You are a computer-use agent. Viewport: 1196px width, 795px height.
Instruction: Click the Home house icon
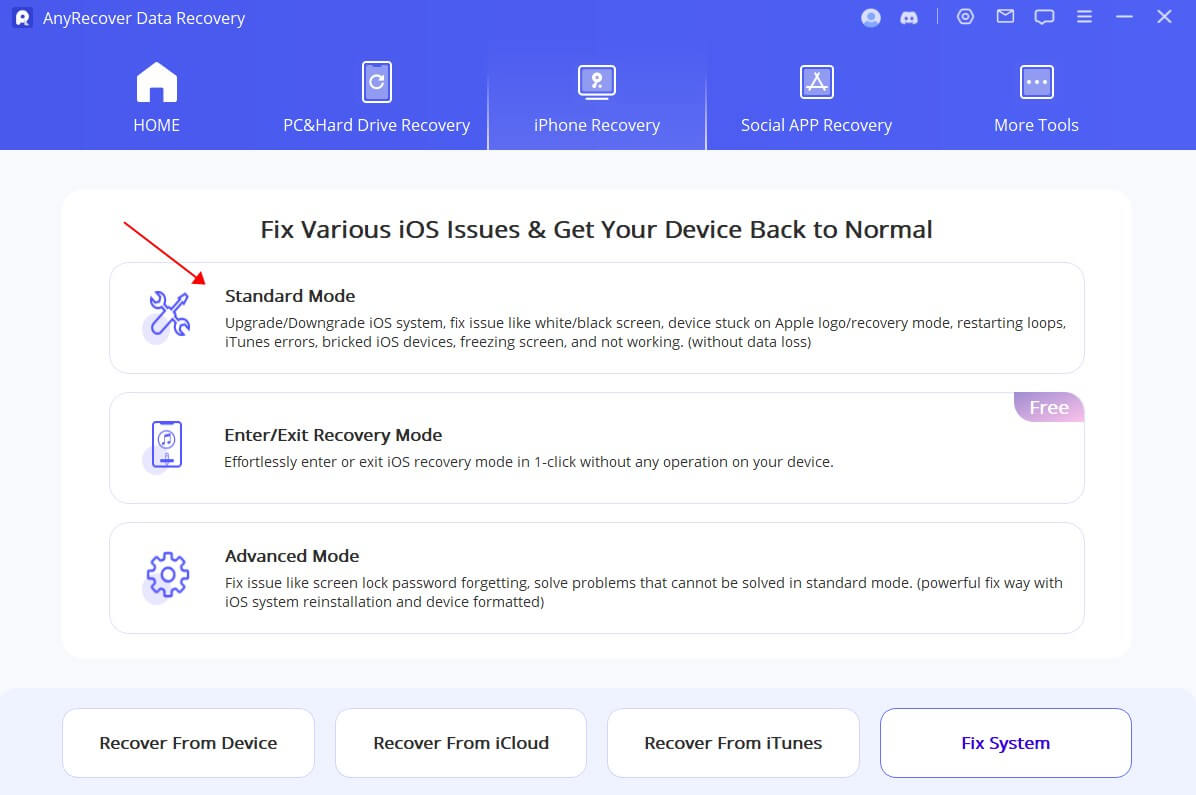click(156, 81)
